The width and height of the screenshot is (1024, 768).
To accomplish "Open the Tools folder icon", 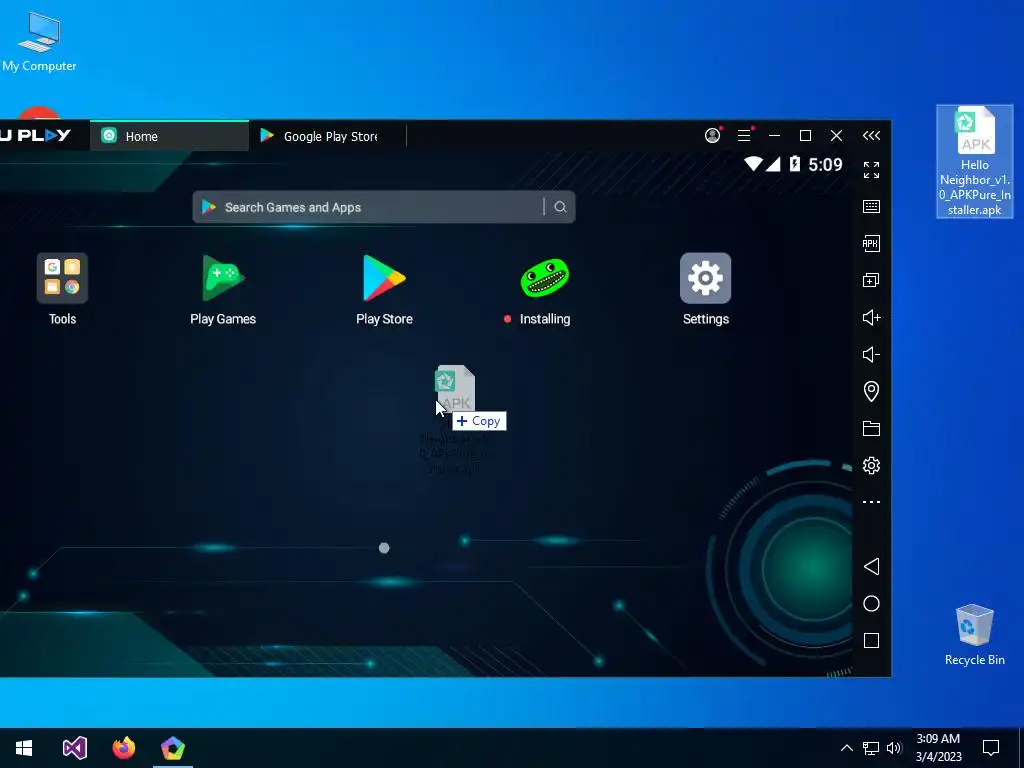I will 62,278.
